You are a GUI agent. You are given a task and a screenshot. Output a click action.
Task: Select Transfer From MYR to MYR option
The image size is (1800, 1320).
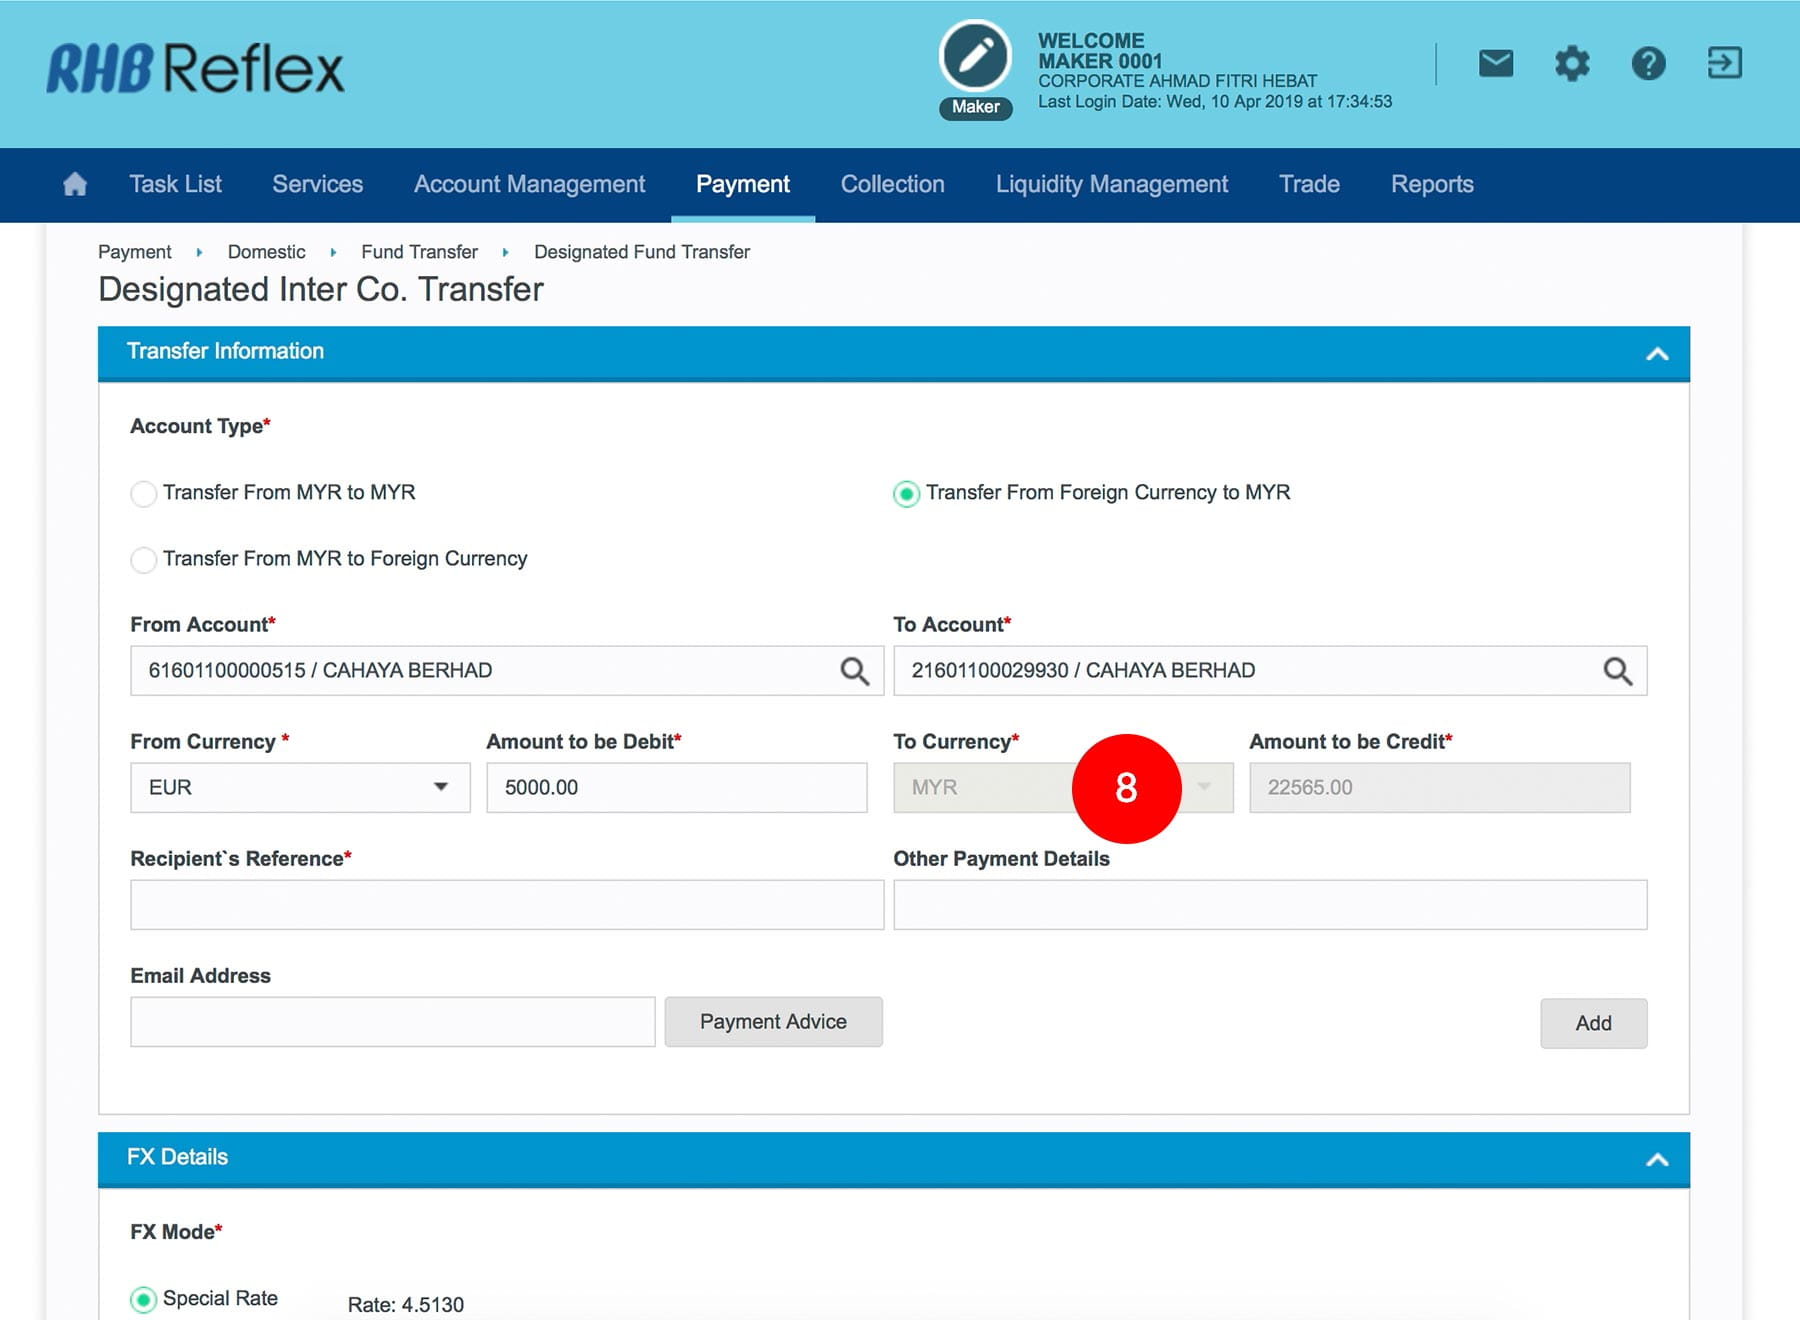pos(144,494)
